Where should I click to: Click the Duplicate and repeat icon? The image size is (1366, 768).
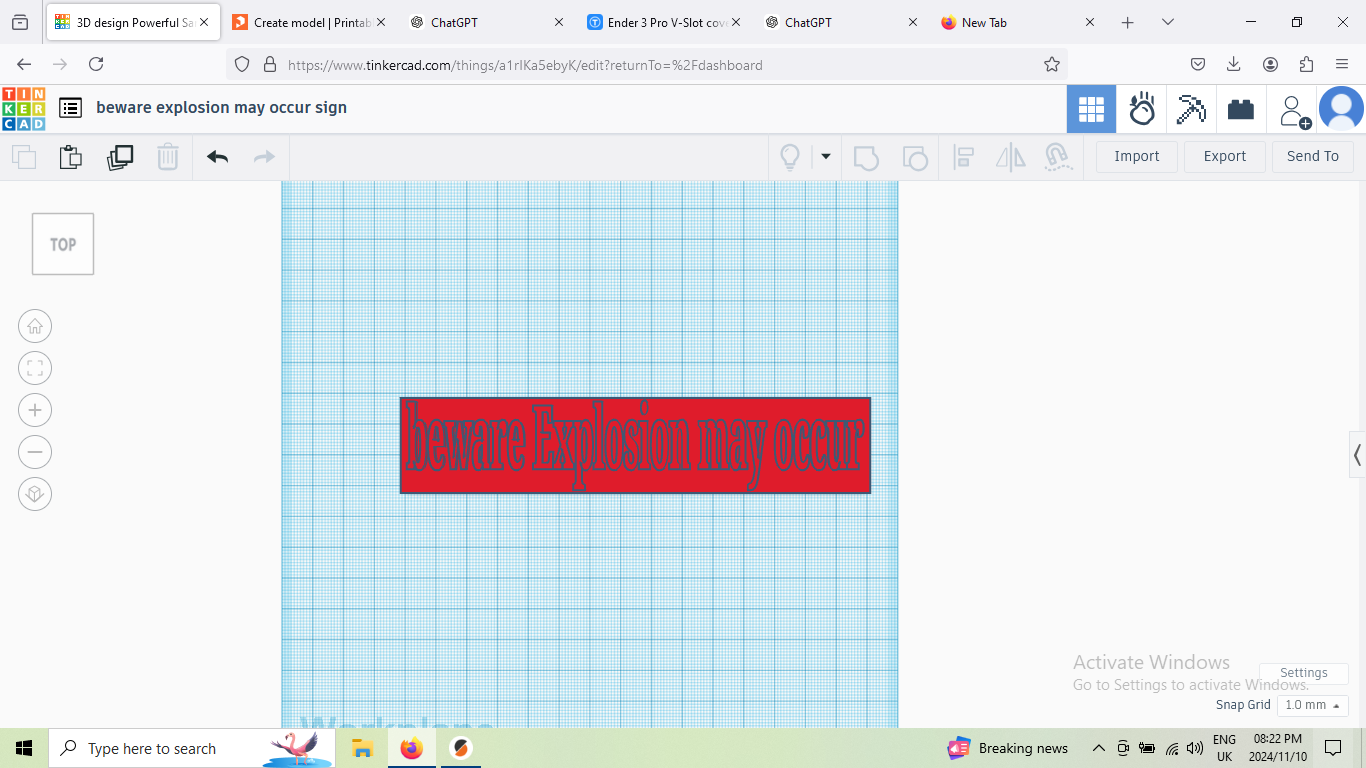pos(120,157)
